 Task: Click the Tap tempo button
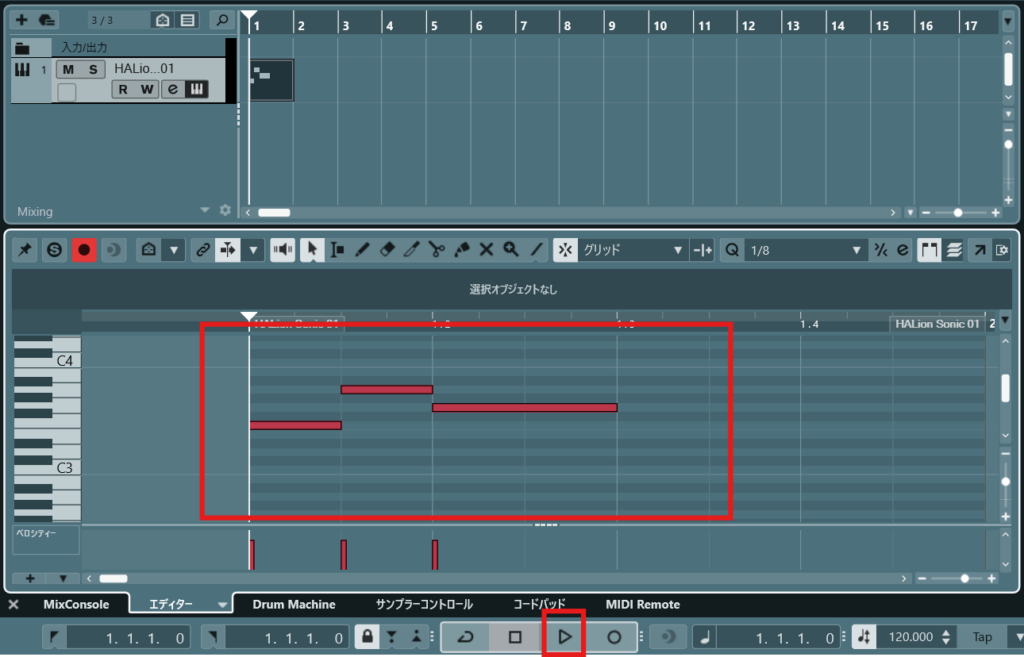tap(982, 637)
